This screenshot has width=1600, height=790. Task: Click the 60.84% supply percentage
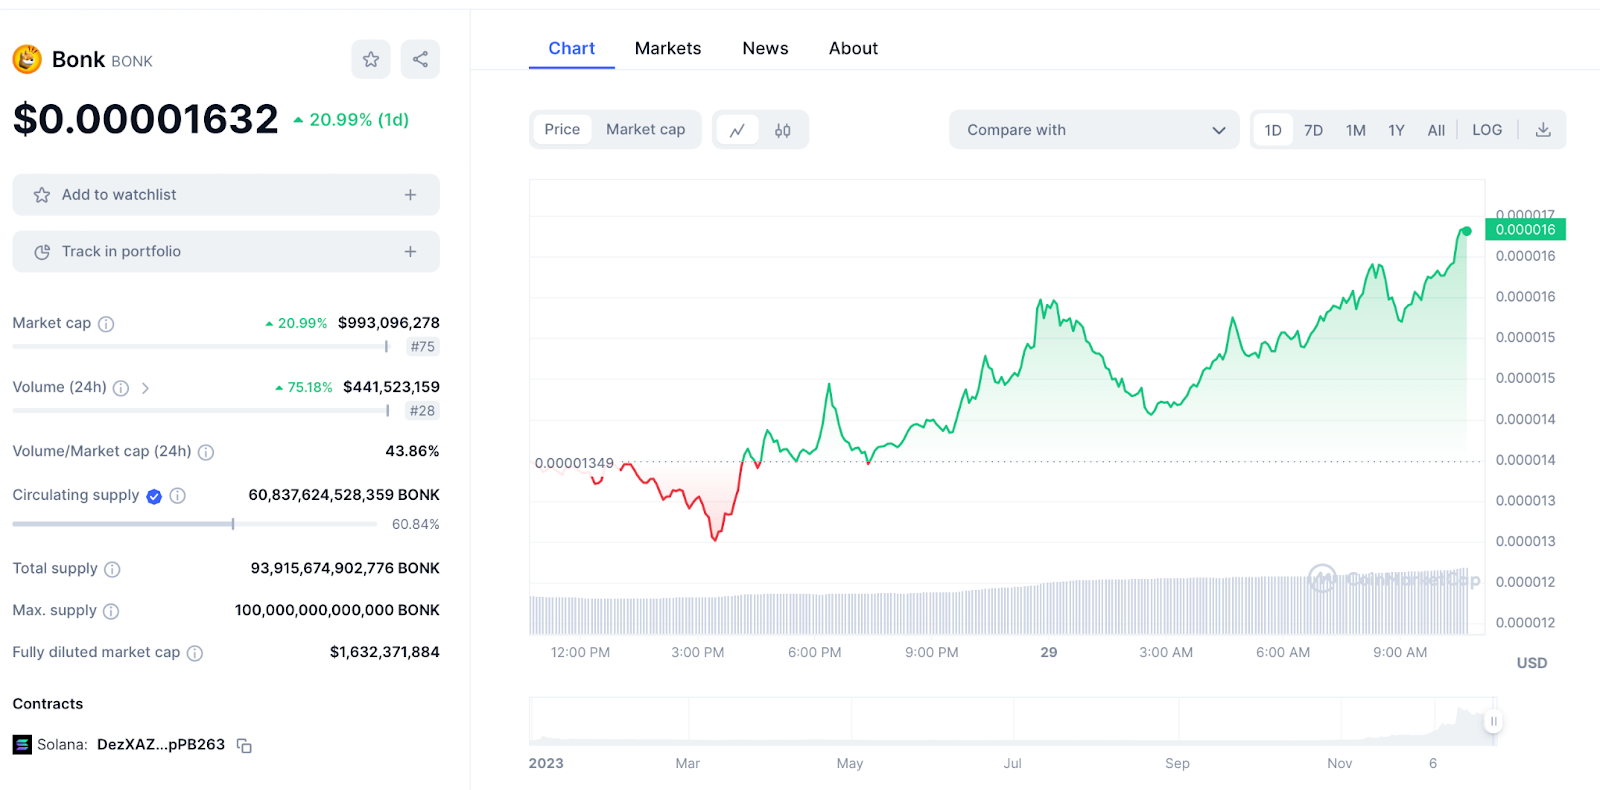pyautogui.click(x=416, y=524)
